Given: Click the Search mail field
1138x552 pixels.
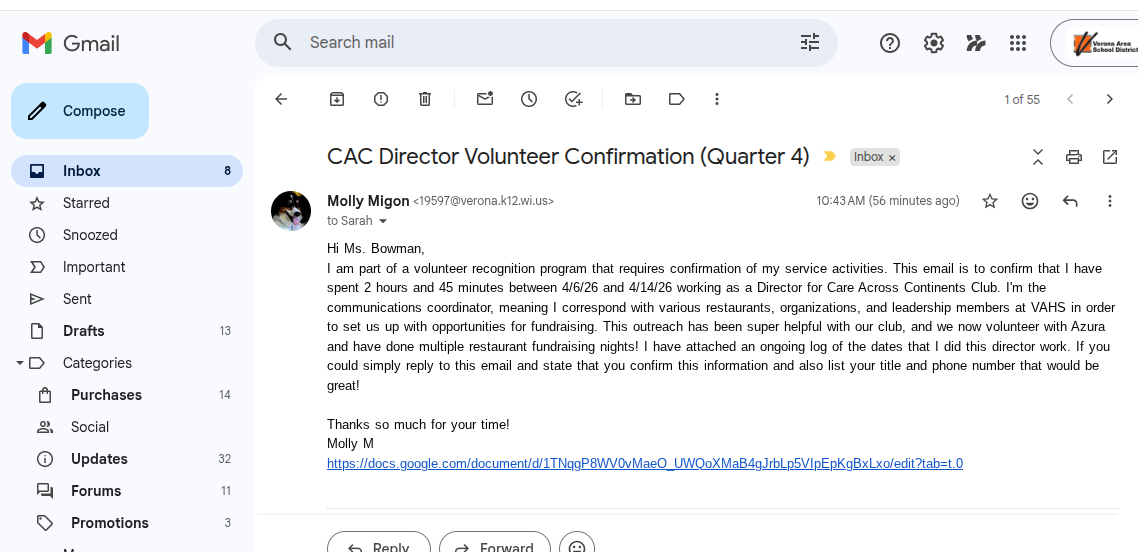Looking at the screenshot, I should pyautogui.click(x=540, y=42).
